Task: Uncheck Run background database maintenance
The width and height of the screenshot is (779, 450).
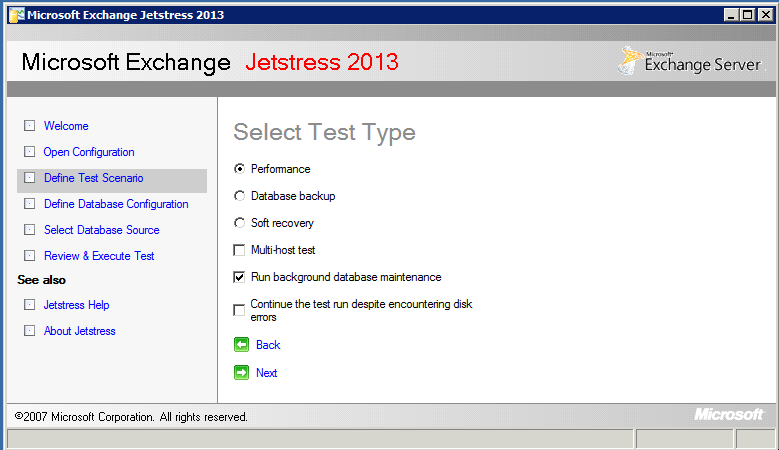Action: click(239, 277)
